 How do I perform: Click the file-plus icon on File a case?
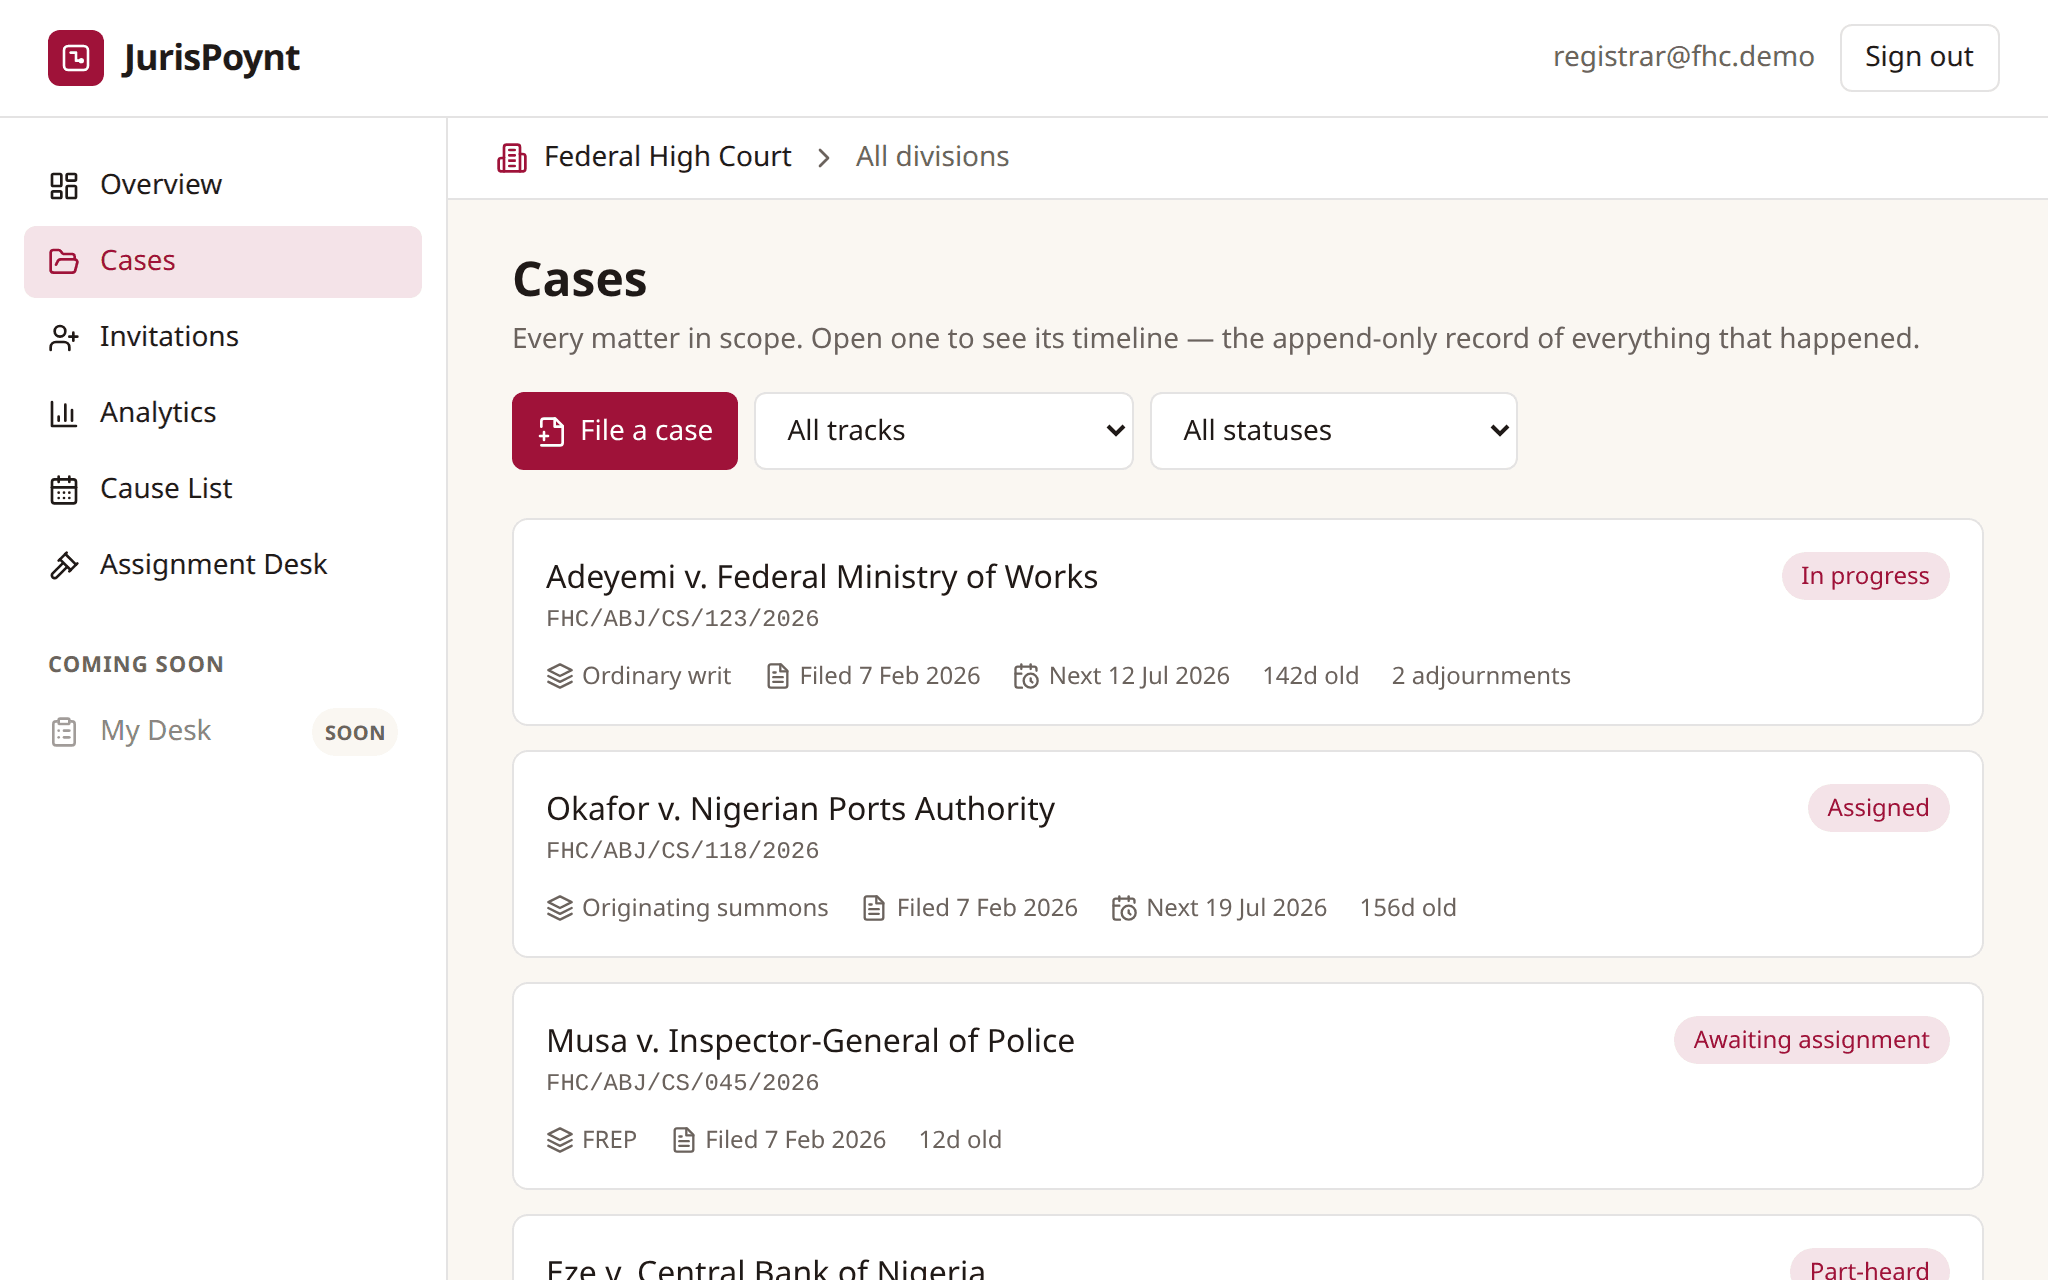(551, 431)
